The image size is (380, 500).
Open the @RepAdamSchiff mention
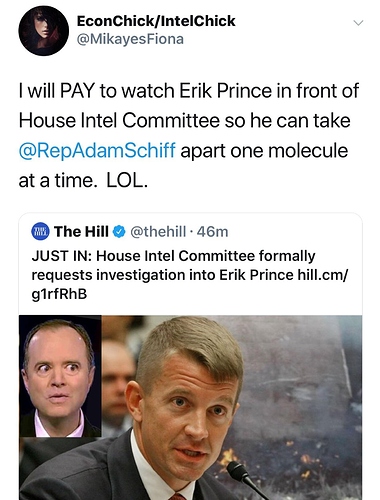tap(97, 150)
